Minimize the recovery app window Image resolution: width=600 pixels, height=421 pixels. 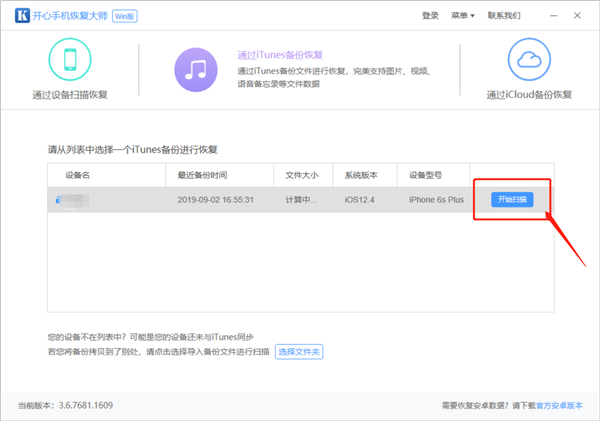[553, 16]
